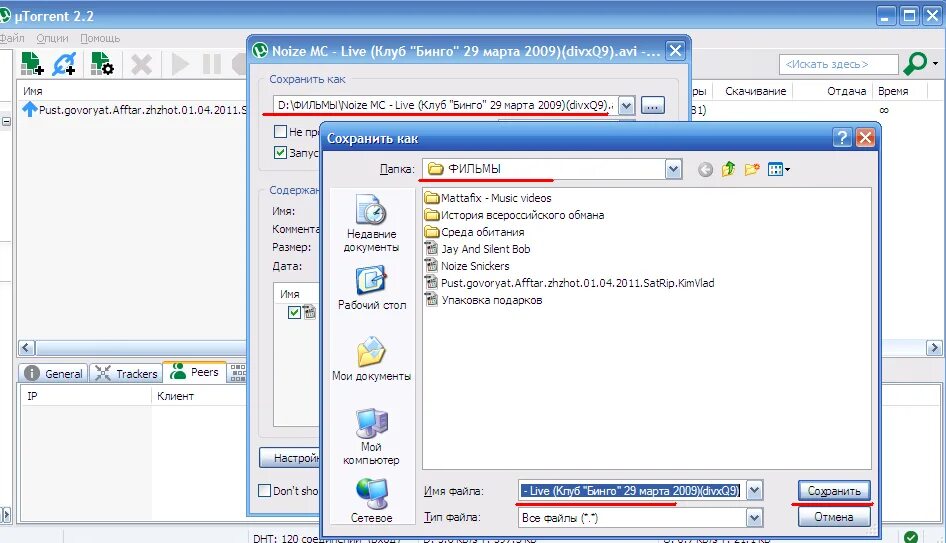946x543 pixels.
Task: Click the Искать здесь search field
Action: click(839, 64)
